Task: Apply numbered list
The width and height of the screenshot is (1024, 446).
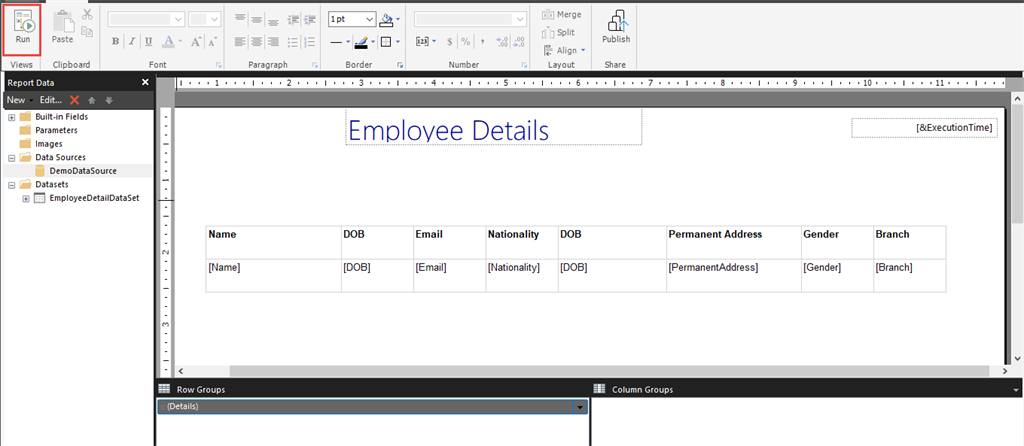Action: coord(310,42)
